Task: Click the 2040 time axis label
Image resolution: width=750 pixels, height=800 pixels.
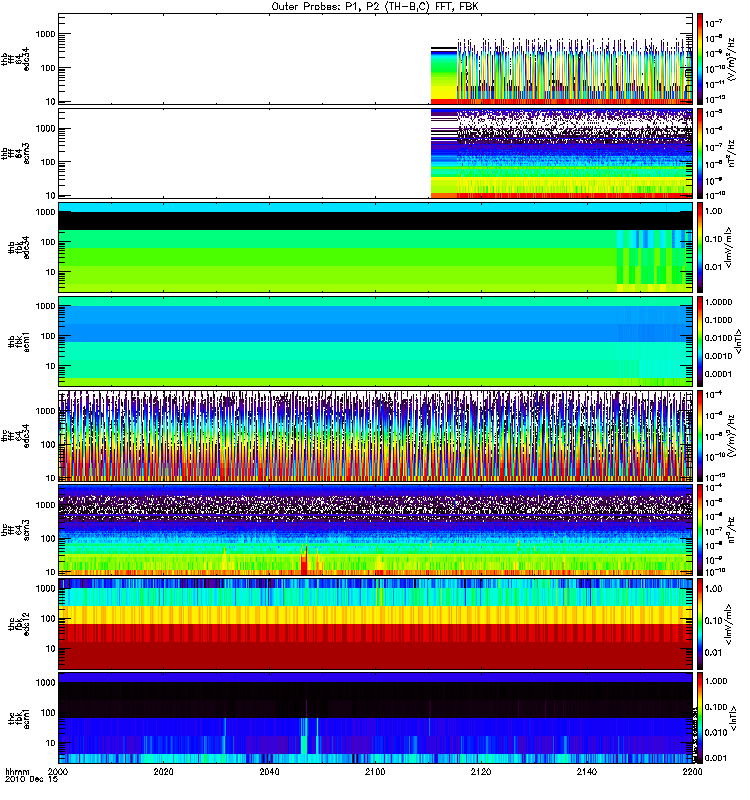Action: [269, 771]
